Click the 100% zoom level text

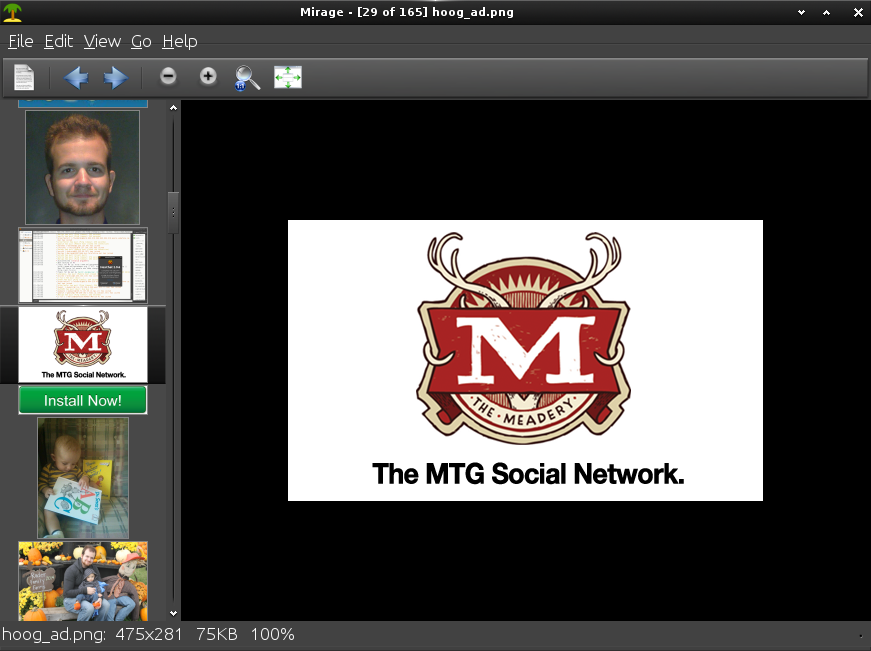[272, 634]
